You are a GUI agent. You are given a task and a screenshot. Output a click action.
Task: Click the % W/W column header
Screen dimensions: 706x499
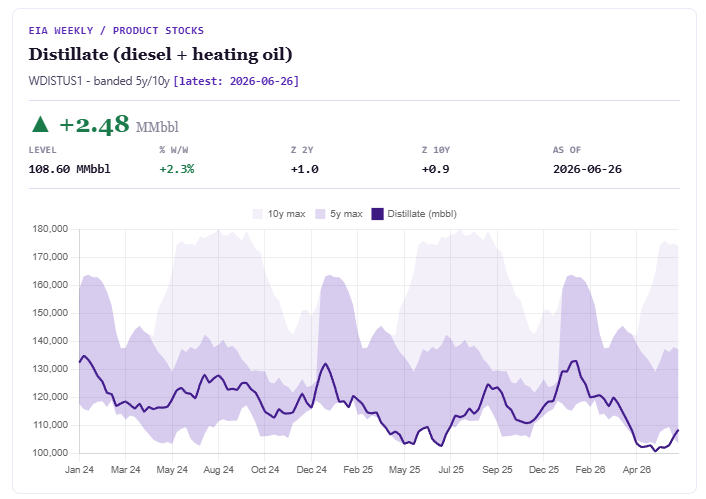click(x=174, y=150)
